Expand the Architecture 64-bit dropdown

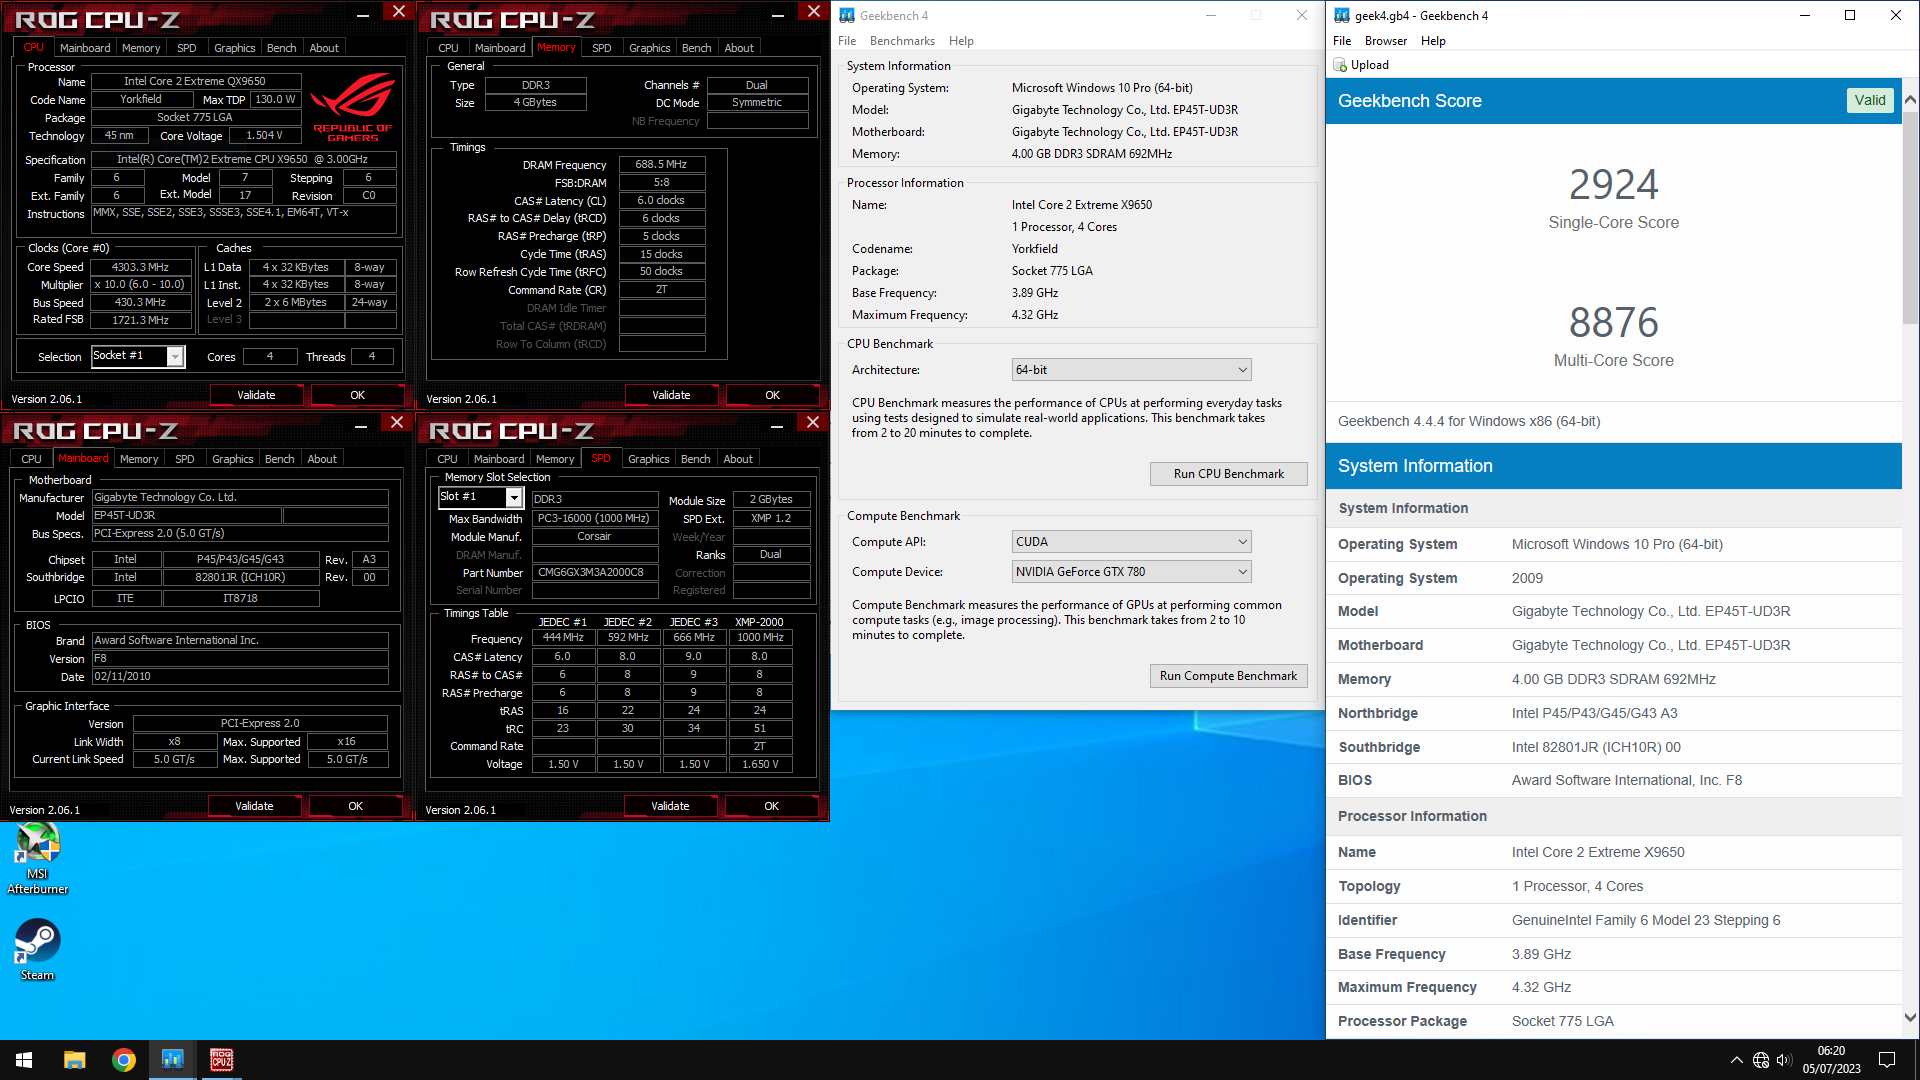pos(1132,370)
